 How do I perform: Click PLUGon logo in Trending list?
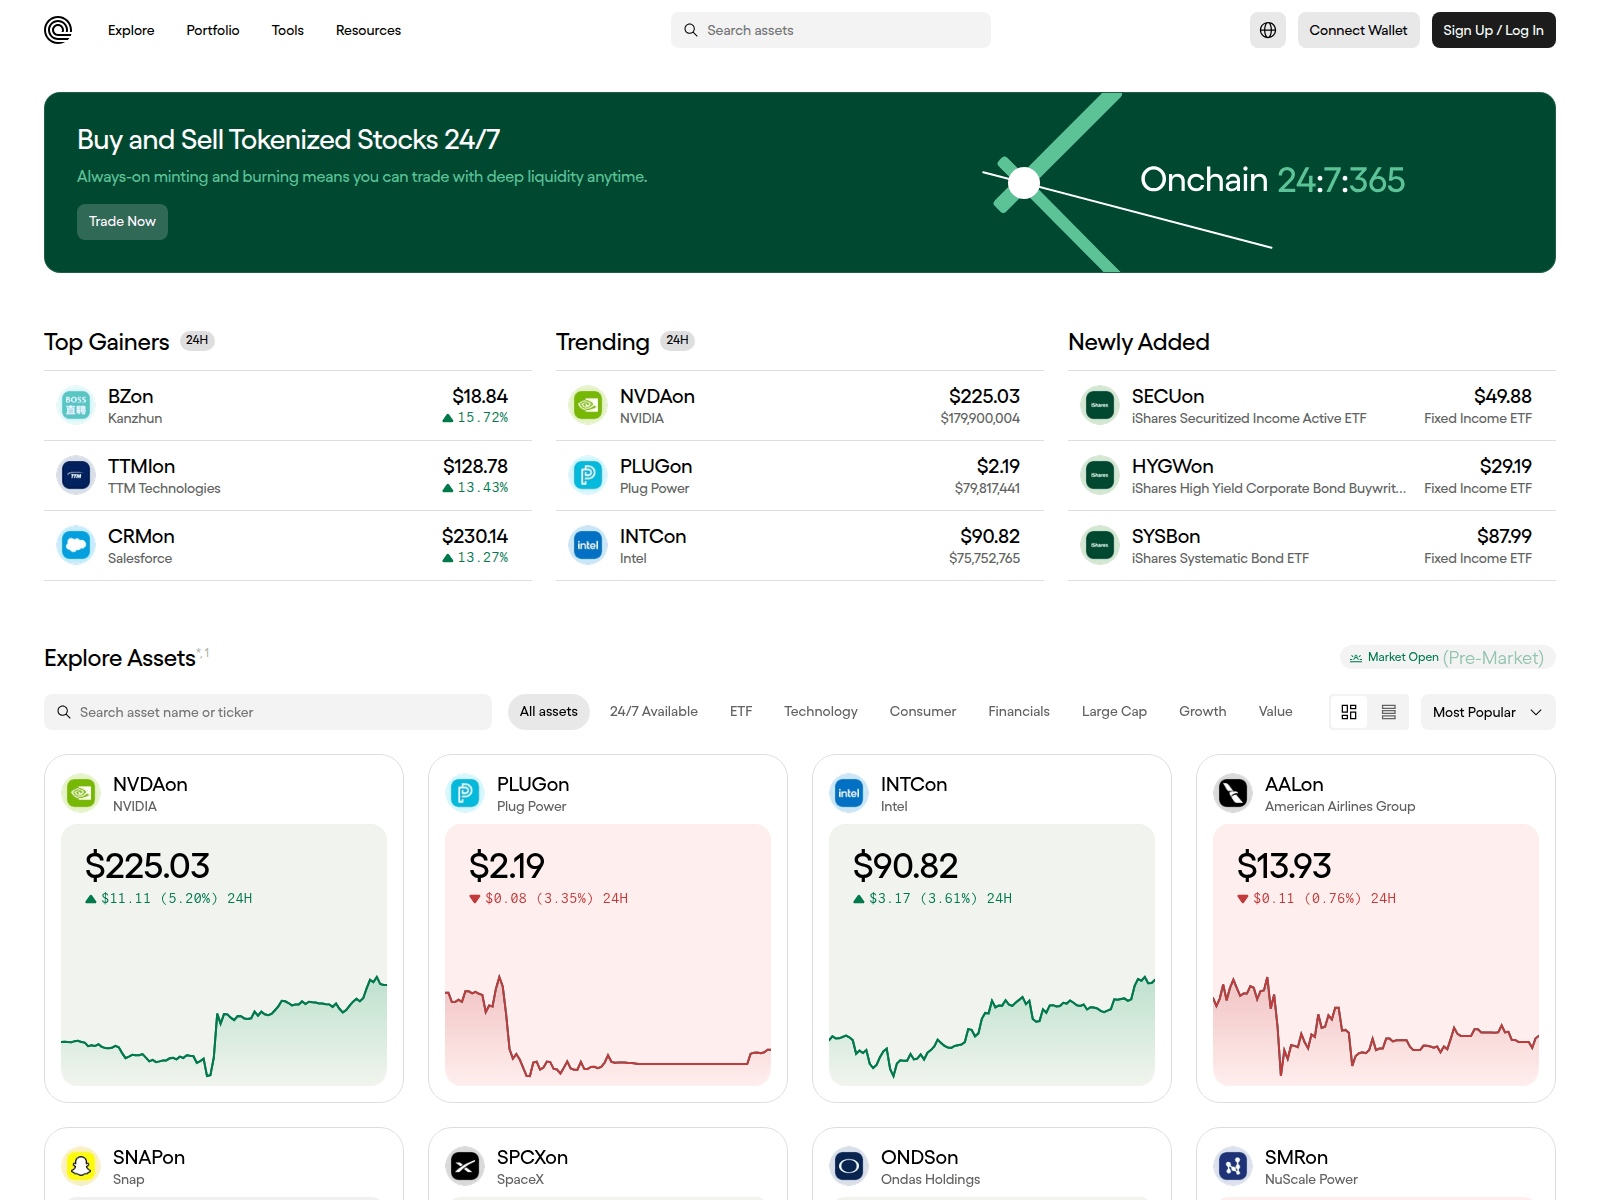pos(588,476)
